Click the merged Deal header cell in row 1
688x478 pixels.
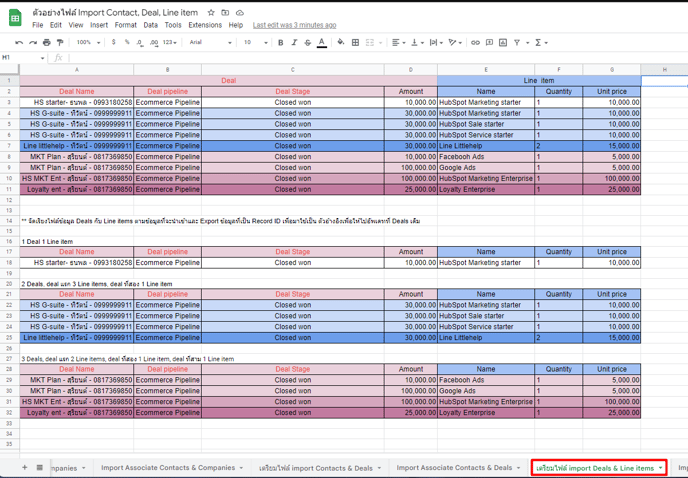[228, 81]
